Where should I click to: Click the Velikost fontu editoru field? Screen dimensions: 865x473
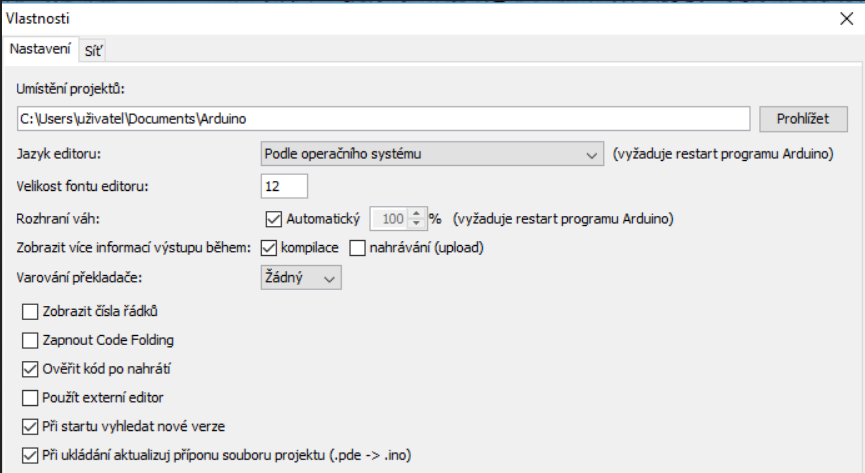point(284,186)
